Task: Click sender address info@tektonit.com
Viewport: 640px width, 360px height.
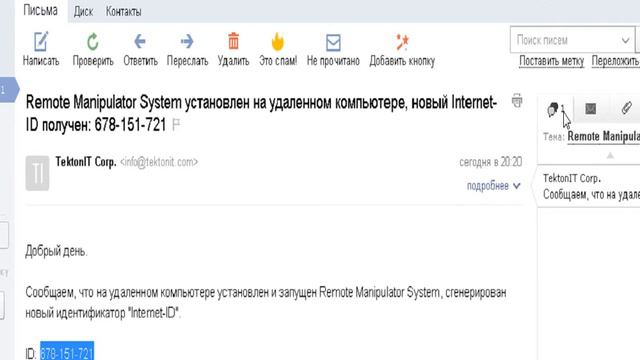Action: tap(159, 162)
